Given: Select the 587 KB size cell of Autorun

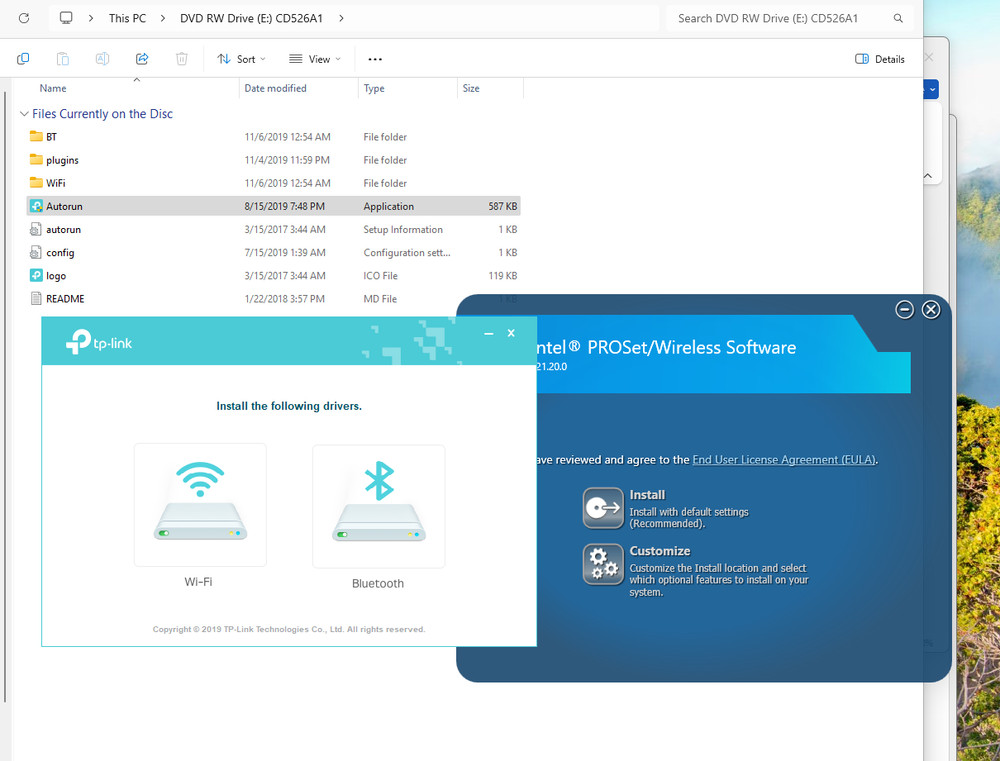Looking at the screenshot, I should [x=503, y=206].
